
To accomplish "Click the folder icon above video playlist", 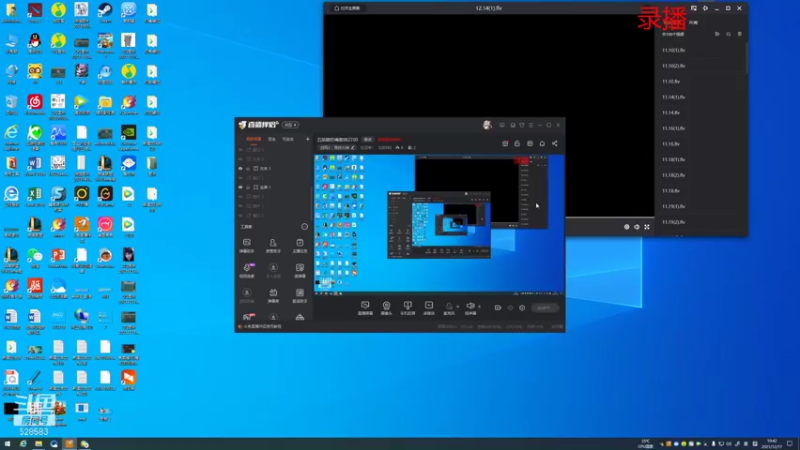I will click(x=717, y=34).
